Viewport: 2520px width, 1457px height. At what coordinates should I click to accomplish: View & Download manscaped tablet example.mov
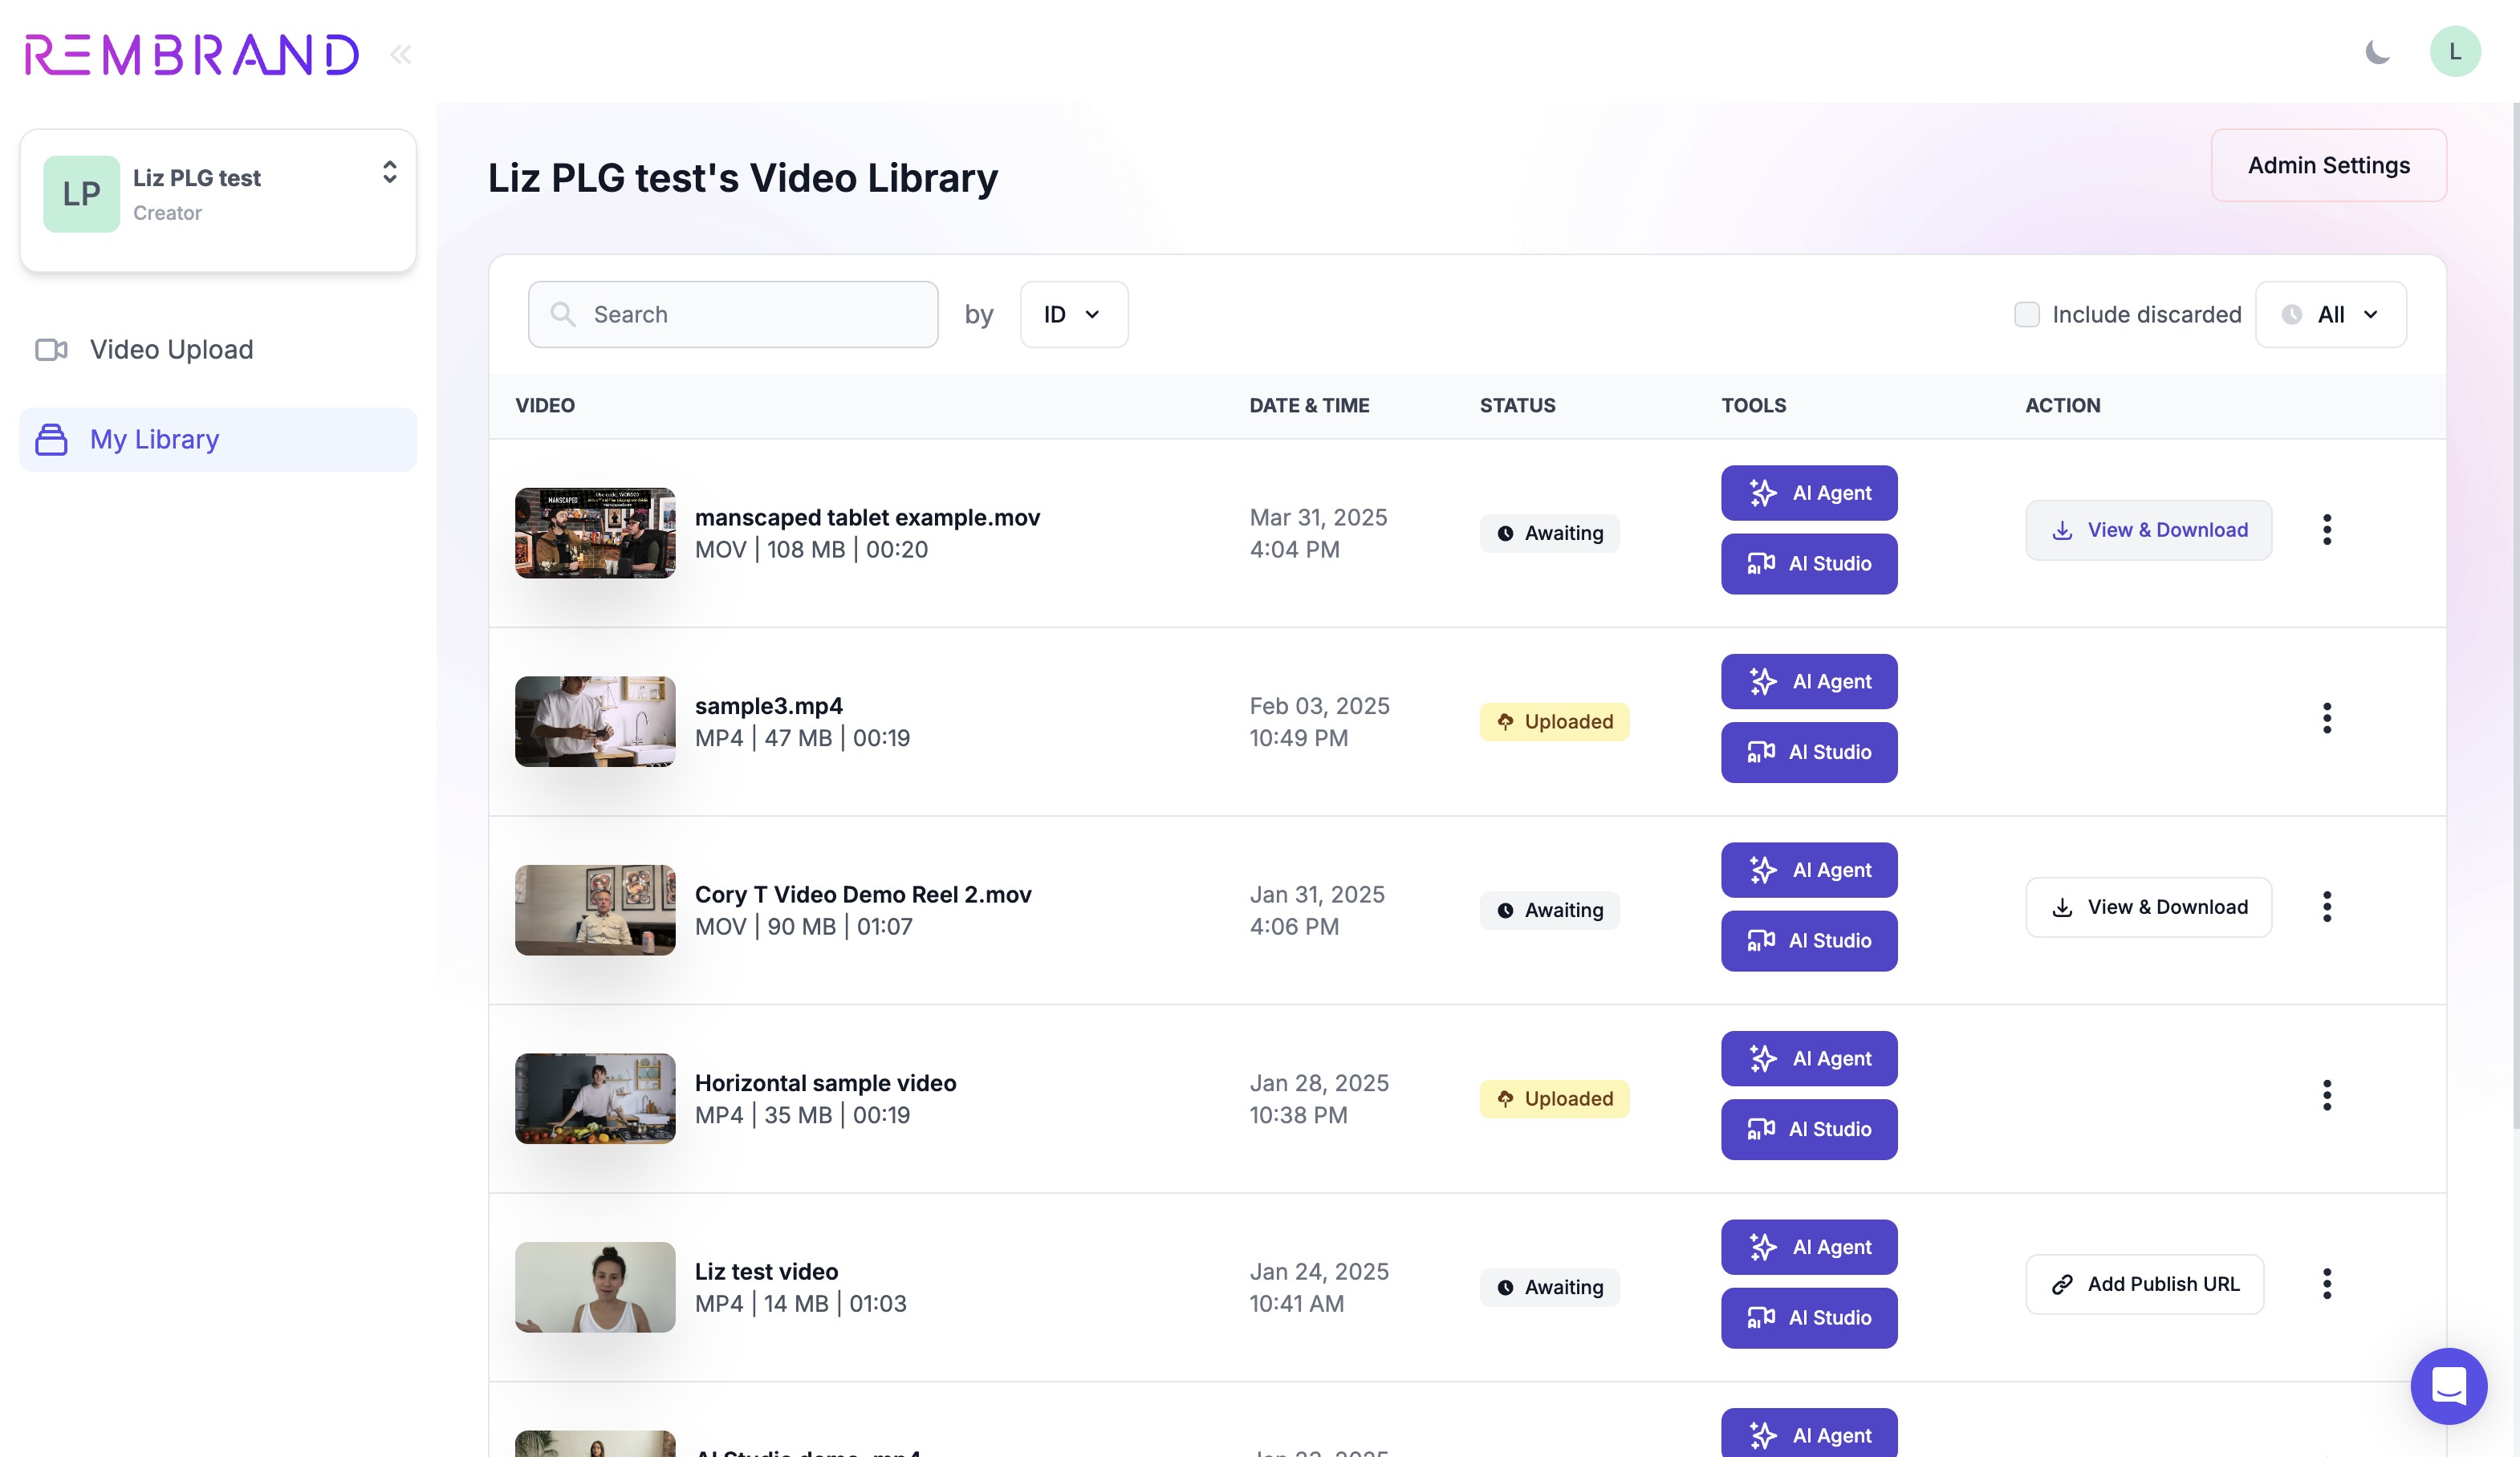2148,530
